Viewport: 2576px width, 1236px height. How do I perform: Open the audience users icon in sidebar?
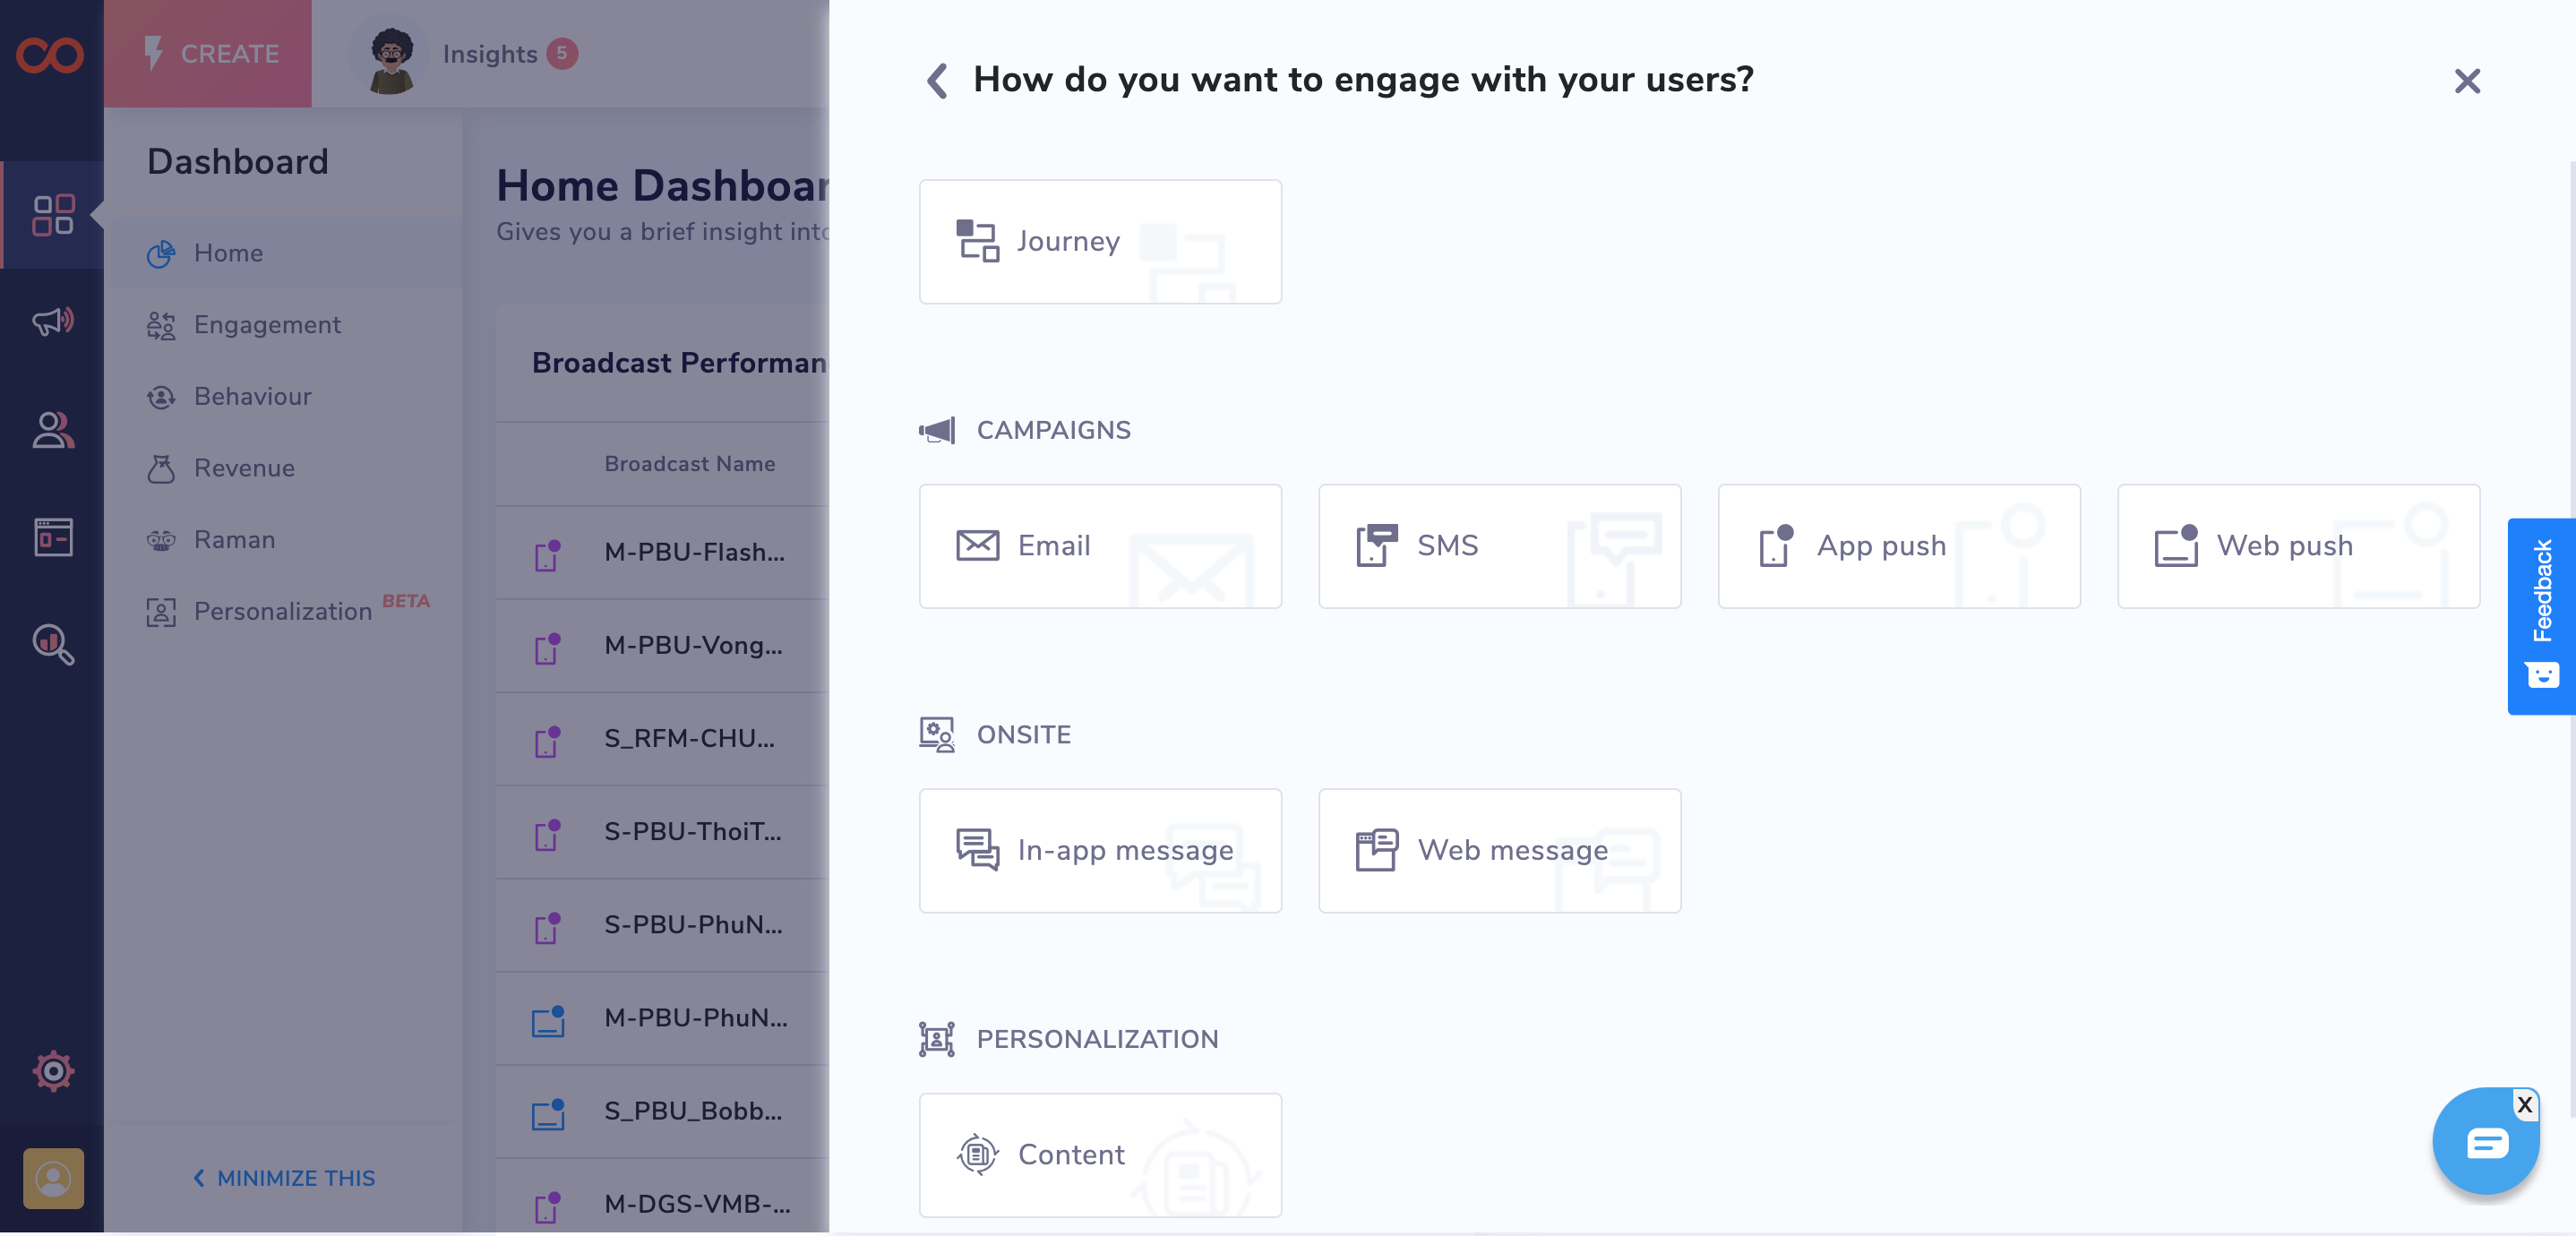52,430
